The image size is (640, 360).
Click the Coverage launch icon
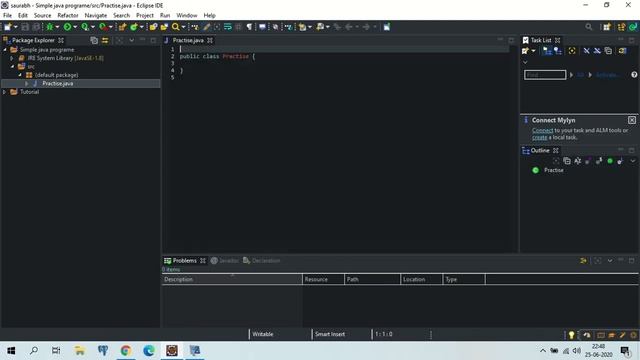click(85, 27)
